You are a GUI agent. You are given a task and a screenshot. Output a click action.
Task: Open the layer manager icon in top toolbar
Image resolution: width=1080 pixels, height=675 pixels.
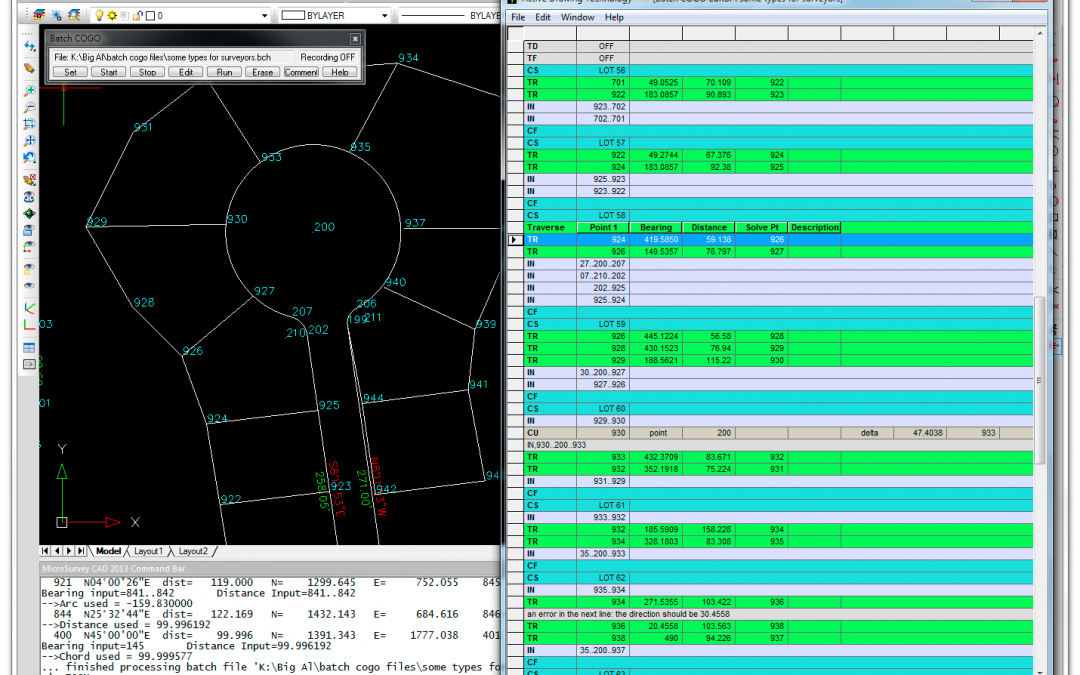(38, 16)
